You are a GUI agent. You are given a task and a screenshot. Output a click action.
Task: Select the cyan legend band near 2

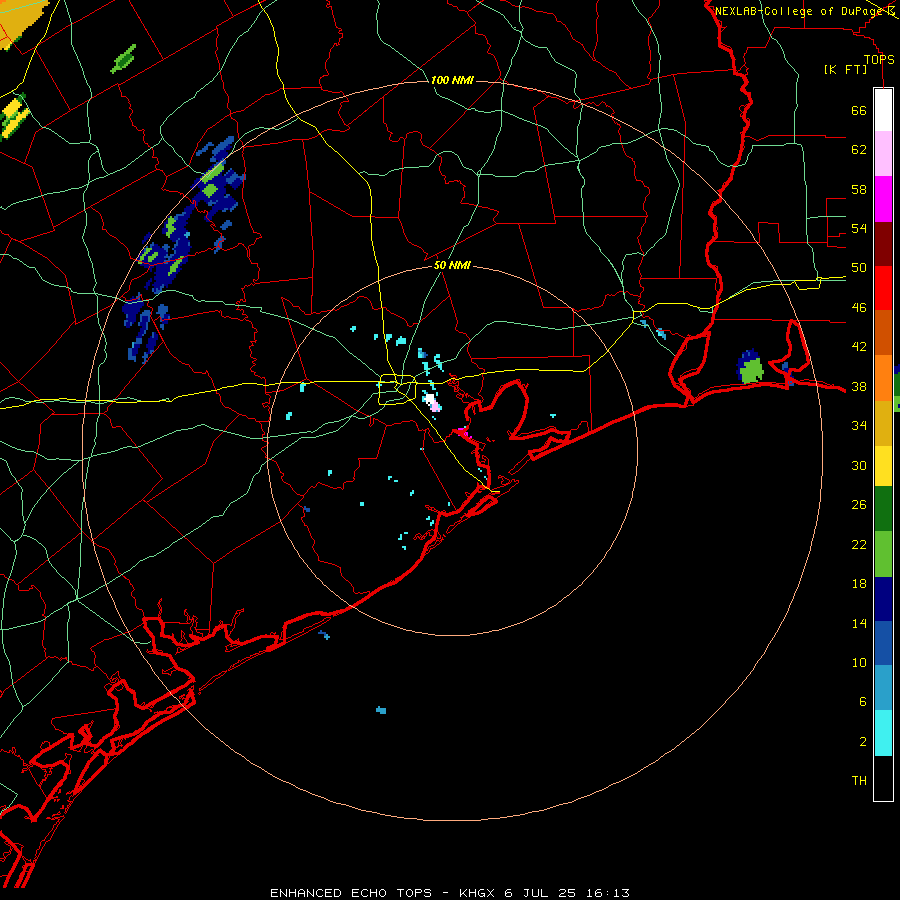[x=883, y=733]
